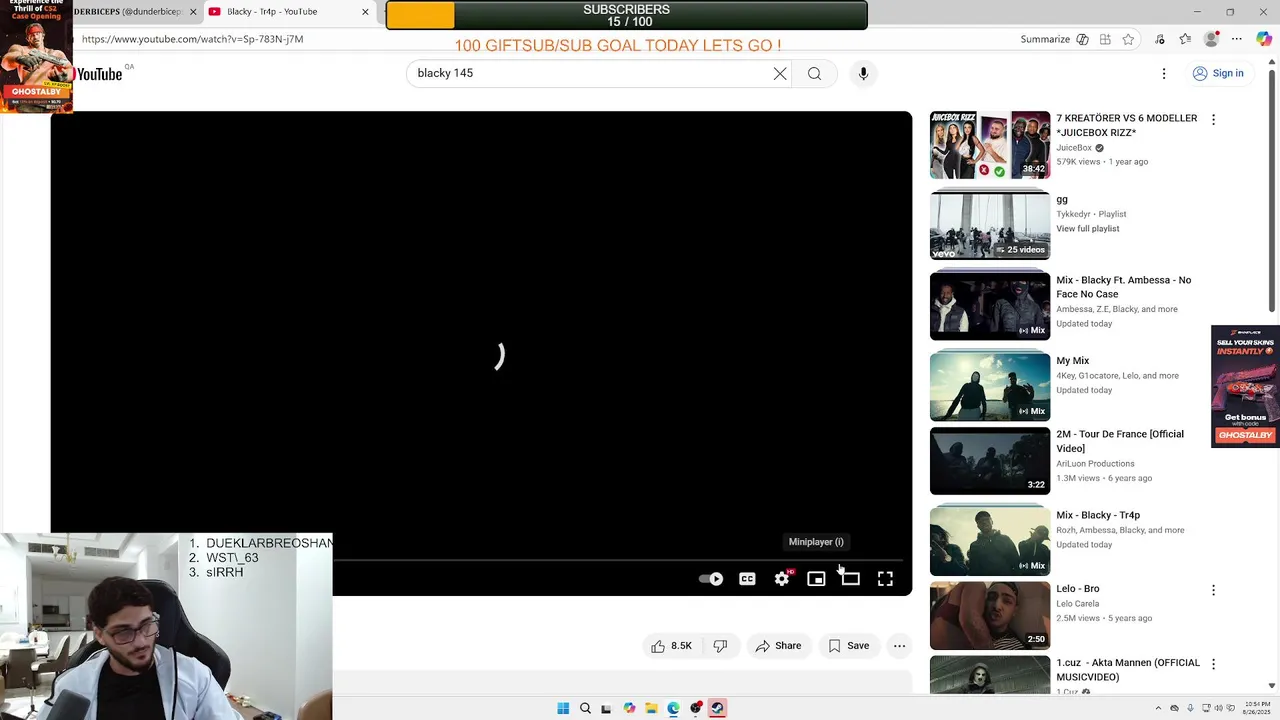Click the page URL in the address bar
Image resolution: width=1280 pixels, height=720 pixels.
coord(192,39)
